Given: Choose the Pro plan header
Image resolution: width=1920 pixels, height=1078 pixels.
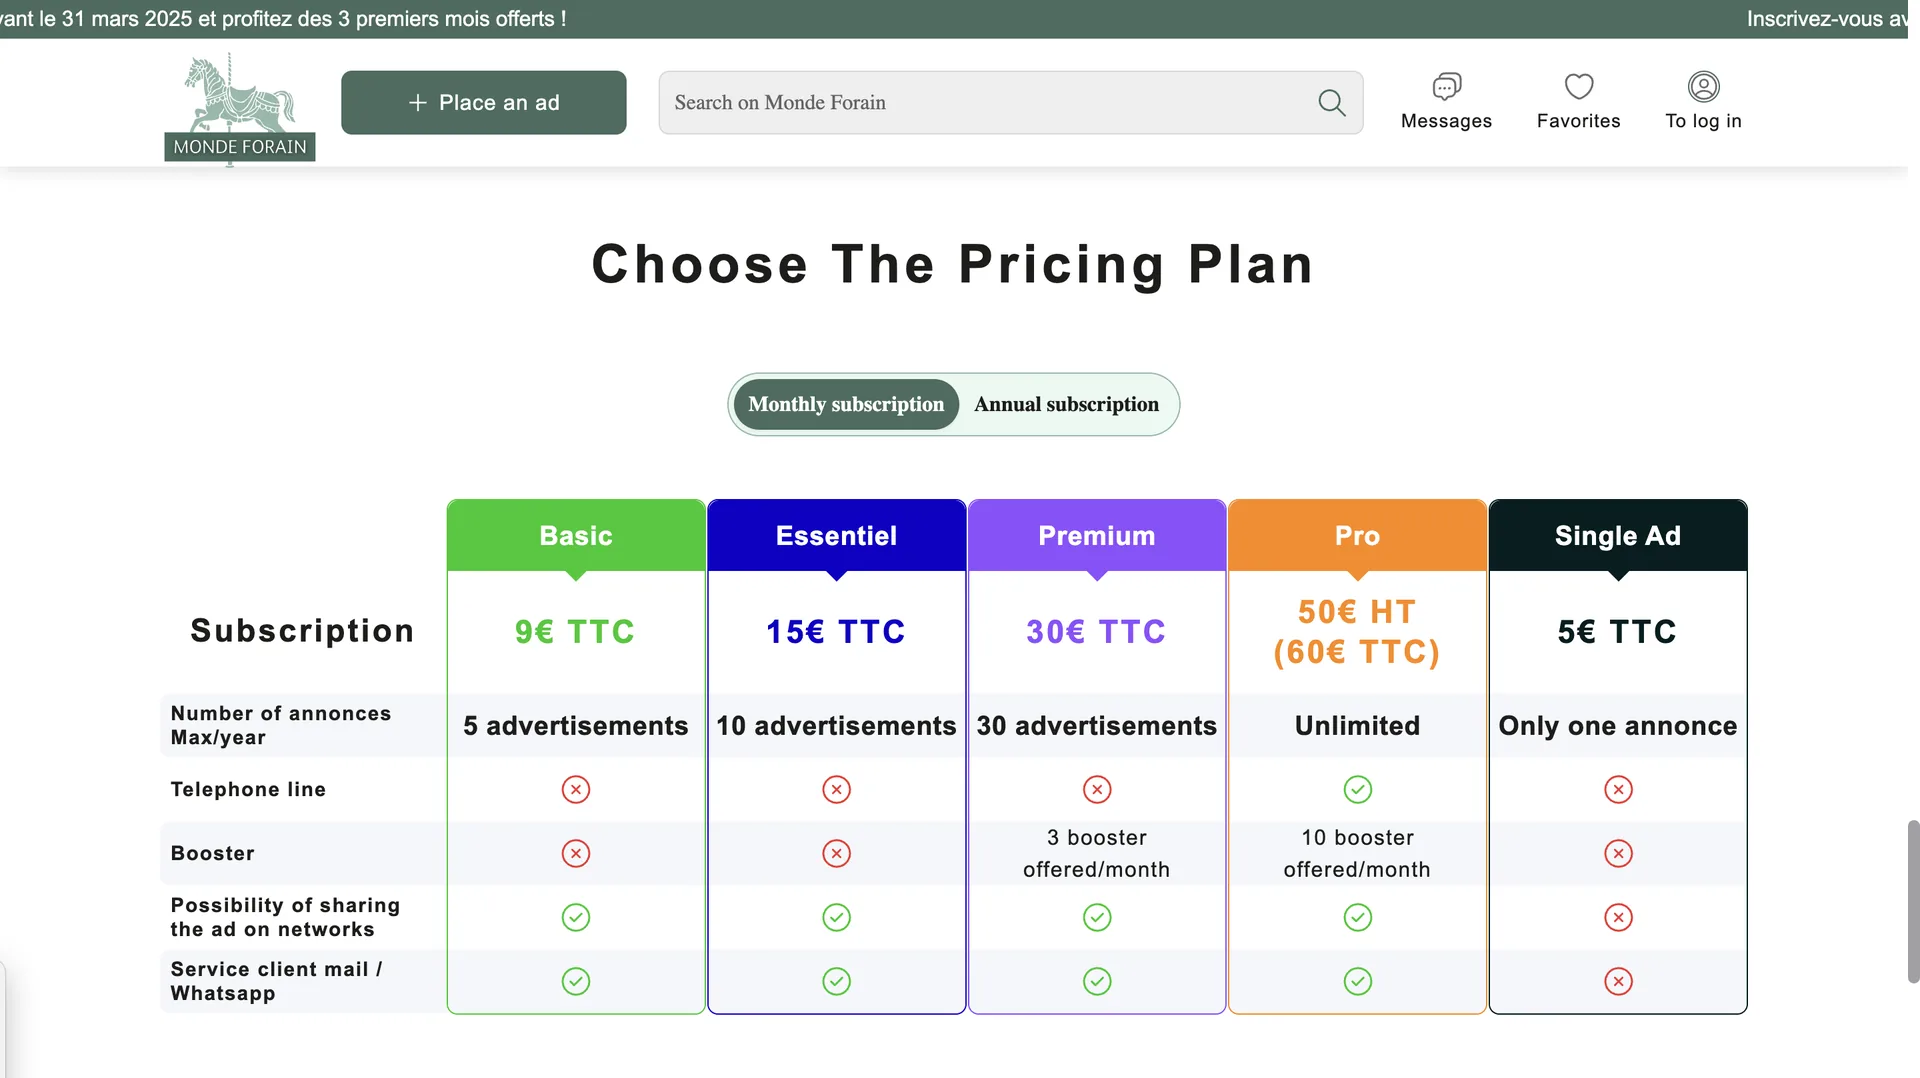Looking at the screenshot, I should point(1357,536).
